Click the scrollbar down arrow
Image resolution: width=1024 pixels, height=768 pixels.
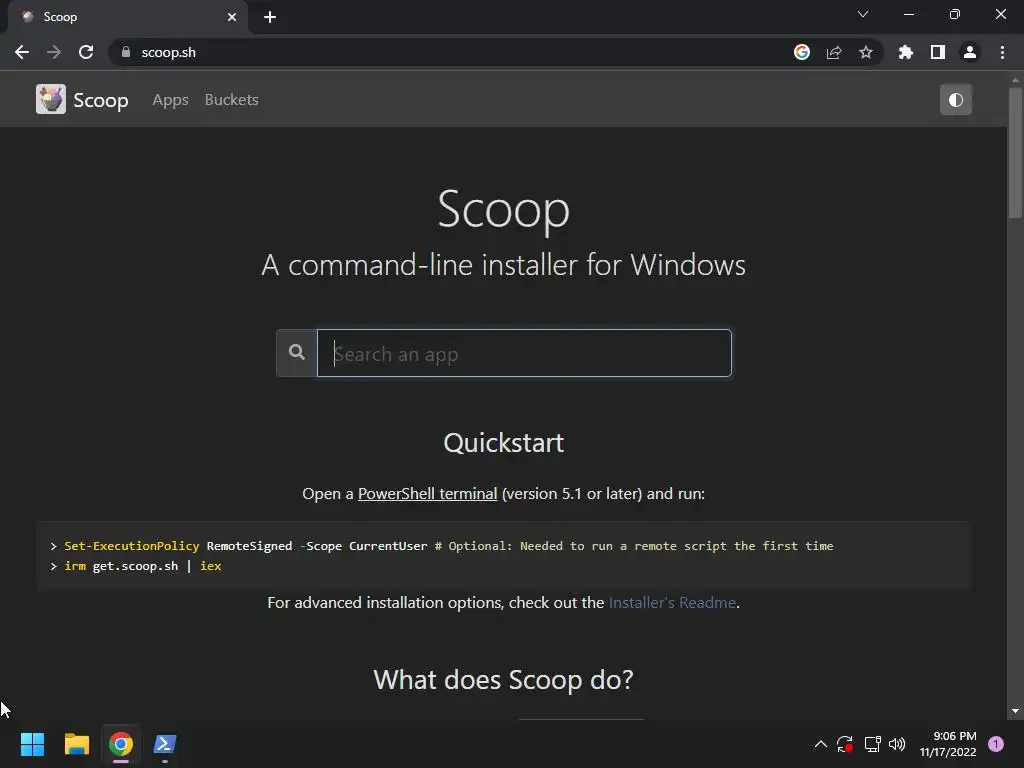click(x=1015, y=711)
